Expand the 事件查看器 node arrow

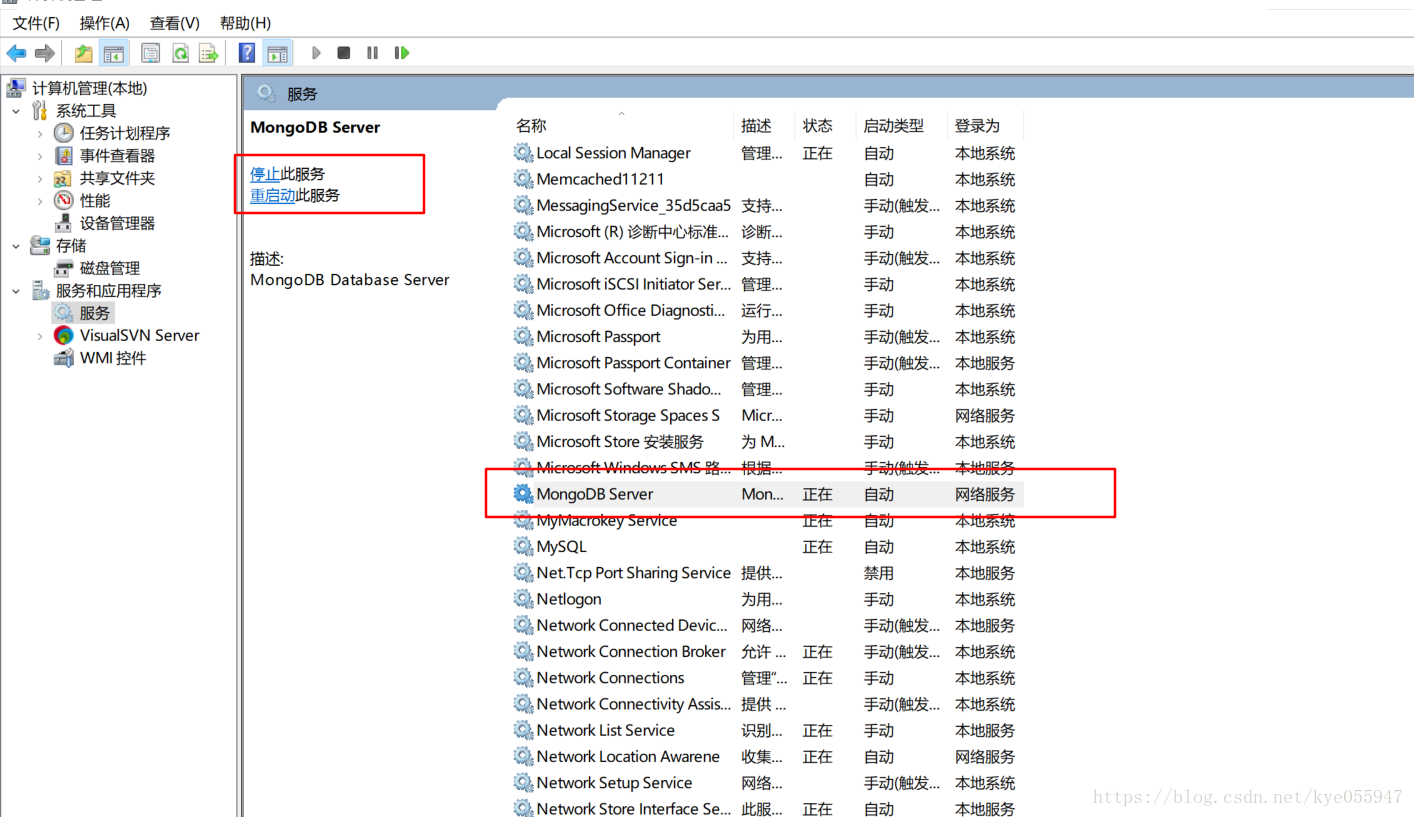[x=40, y=156]
